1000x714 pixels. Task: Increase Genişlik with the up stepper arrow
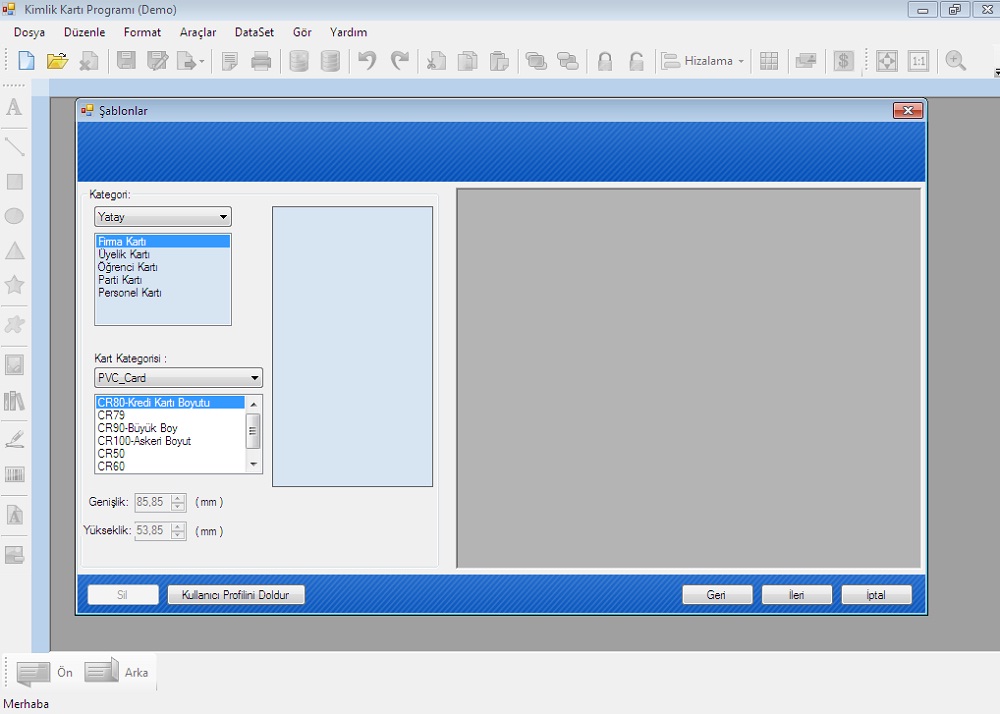[x=179, y=498]
